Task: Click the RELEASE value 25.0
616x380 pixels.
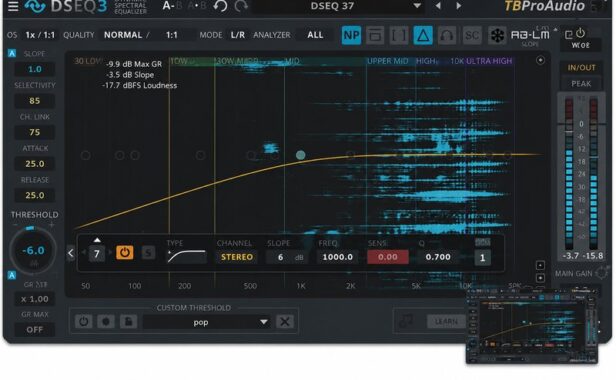Action: coord(35,195)
